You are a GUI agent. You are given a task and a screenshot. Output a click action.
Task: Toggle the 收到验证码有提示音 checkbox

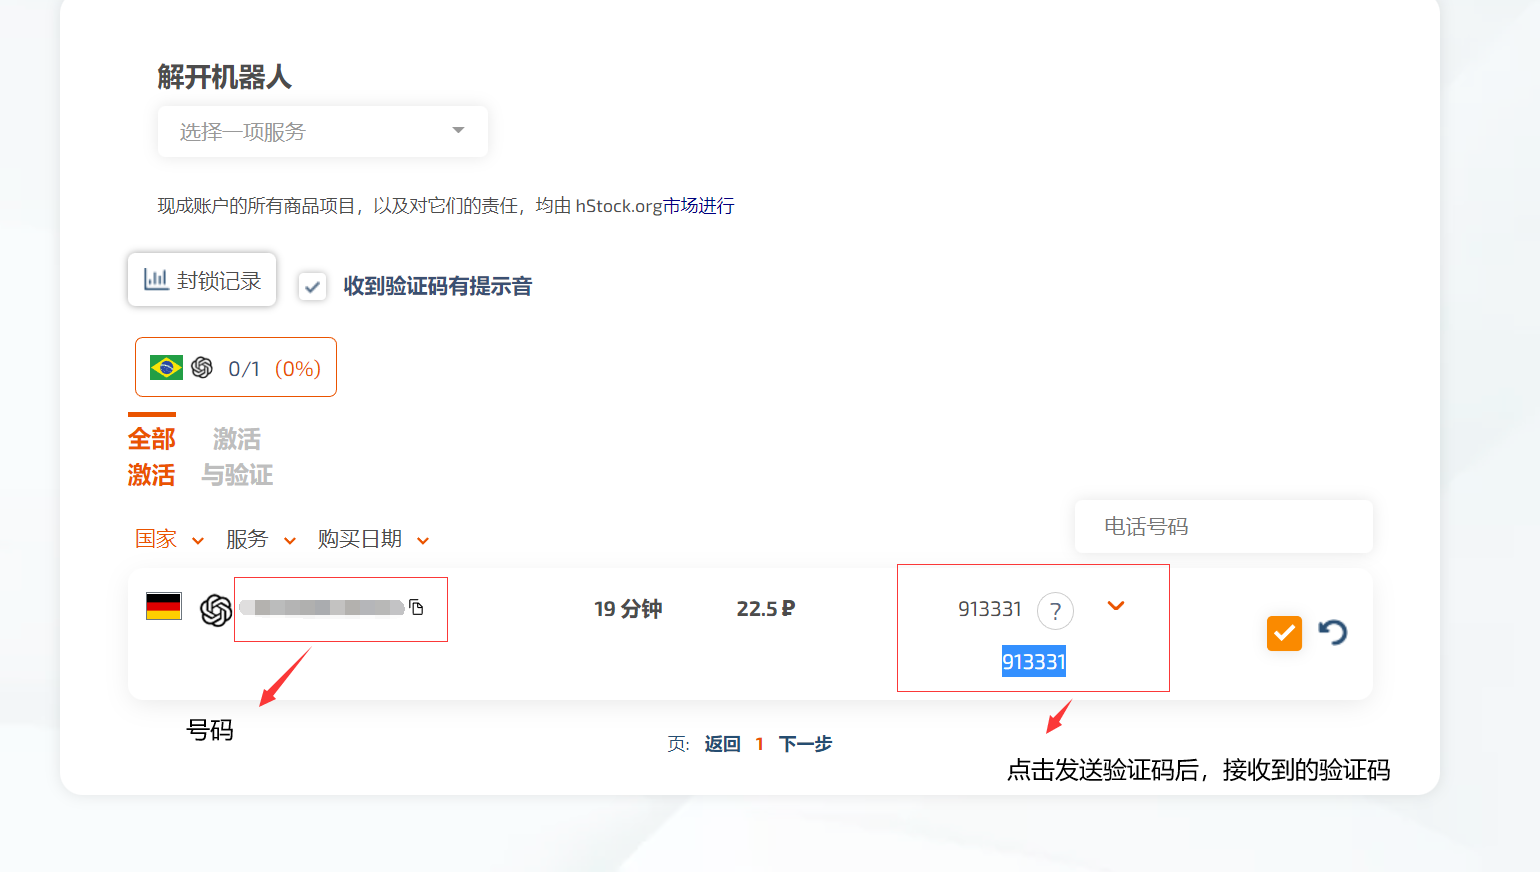(312, 287)
